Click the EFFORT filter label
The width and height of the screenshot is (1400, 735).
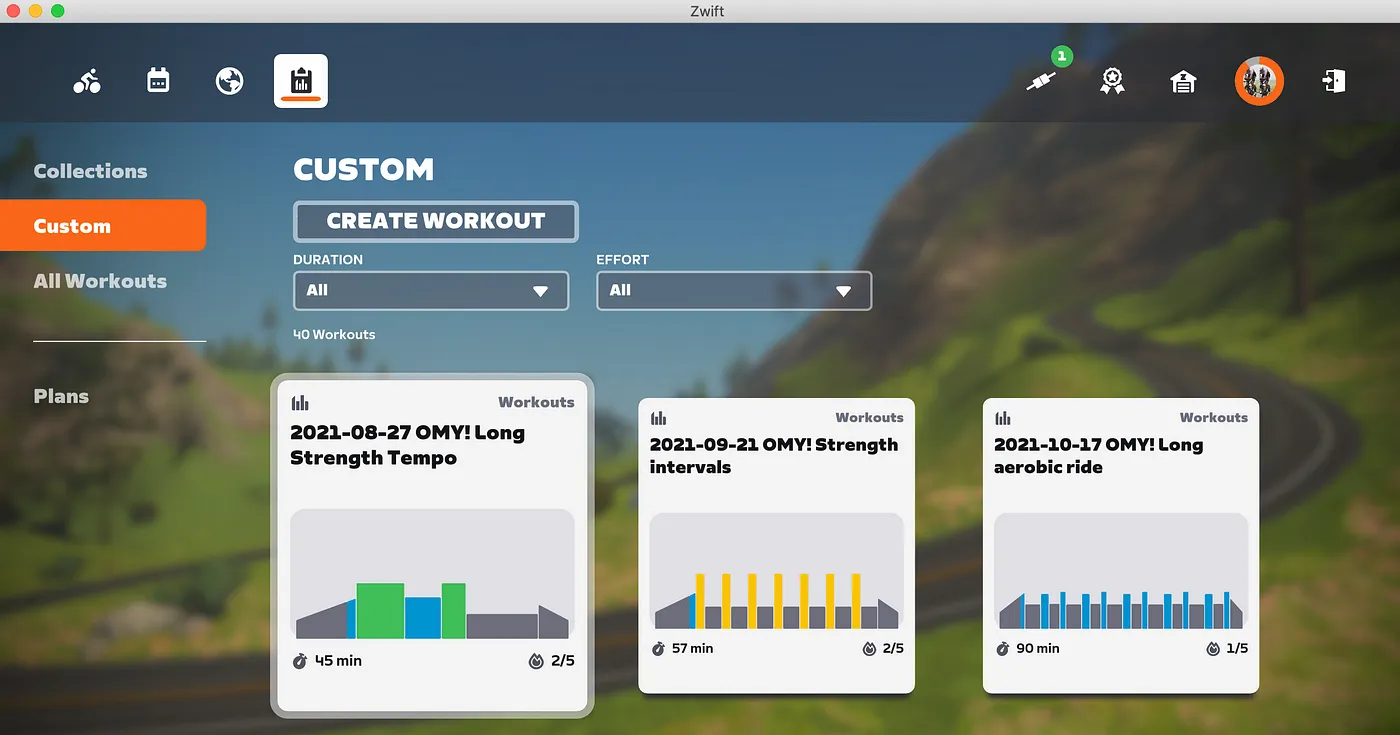[623, 259]
